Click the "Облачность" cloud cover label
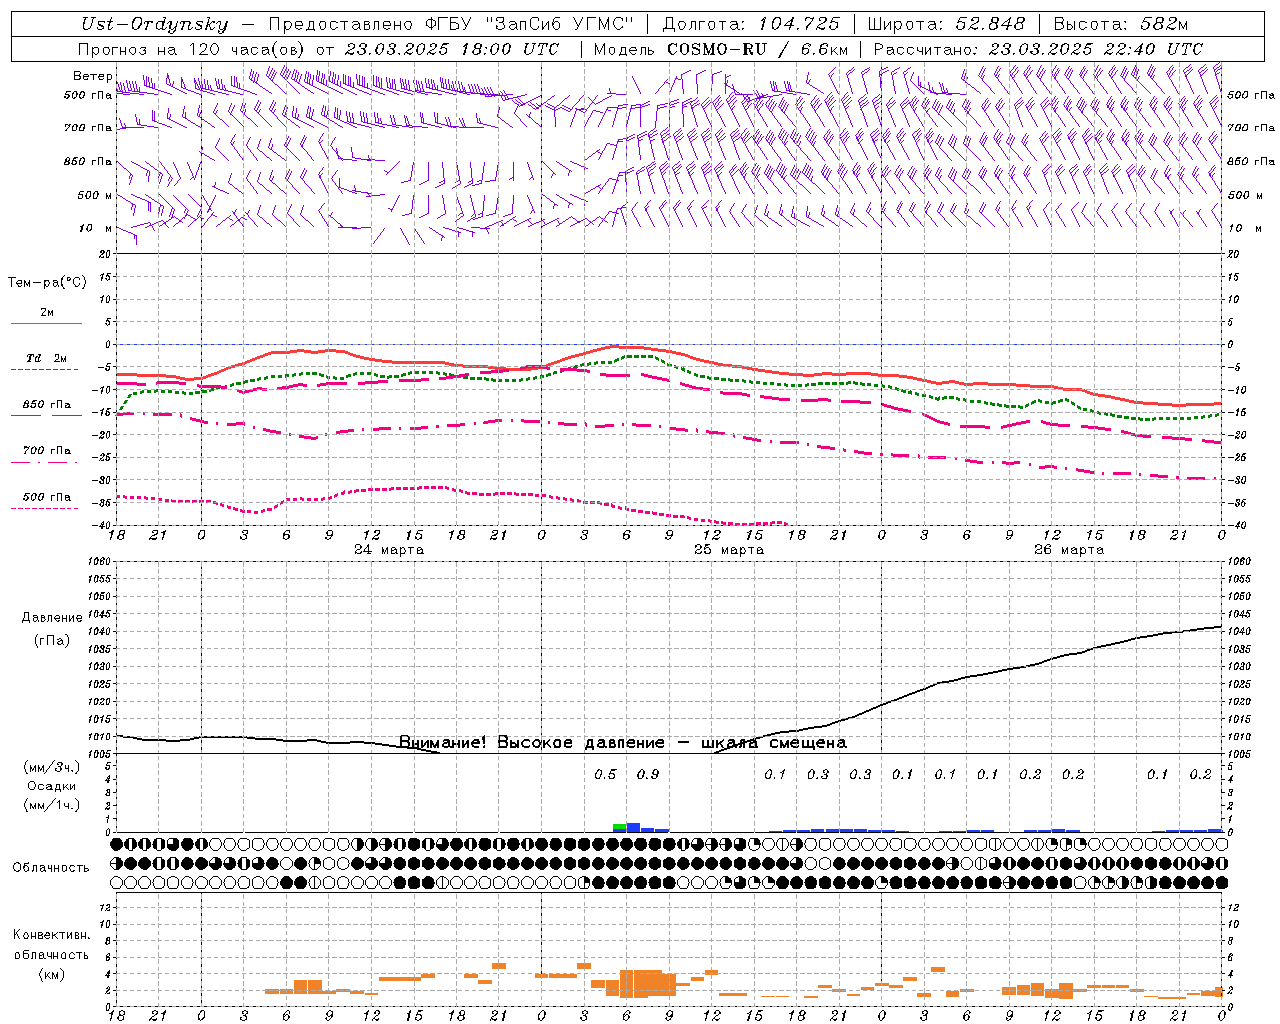The width and height of the screenshot is (1280, 1024). [51, 868]
